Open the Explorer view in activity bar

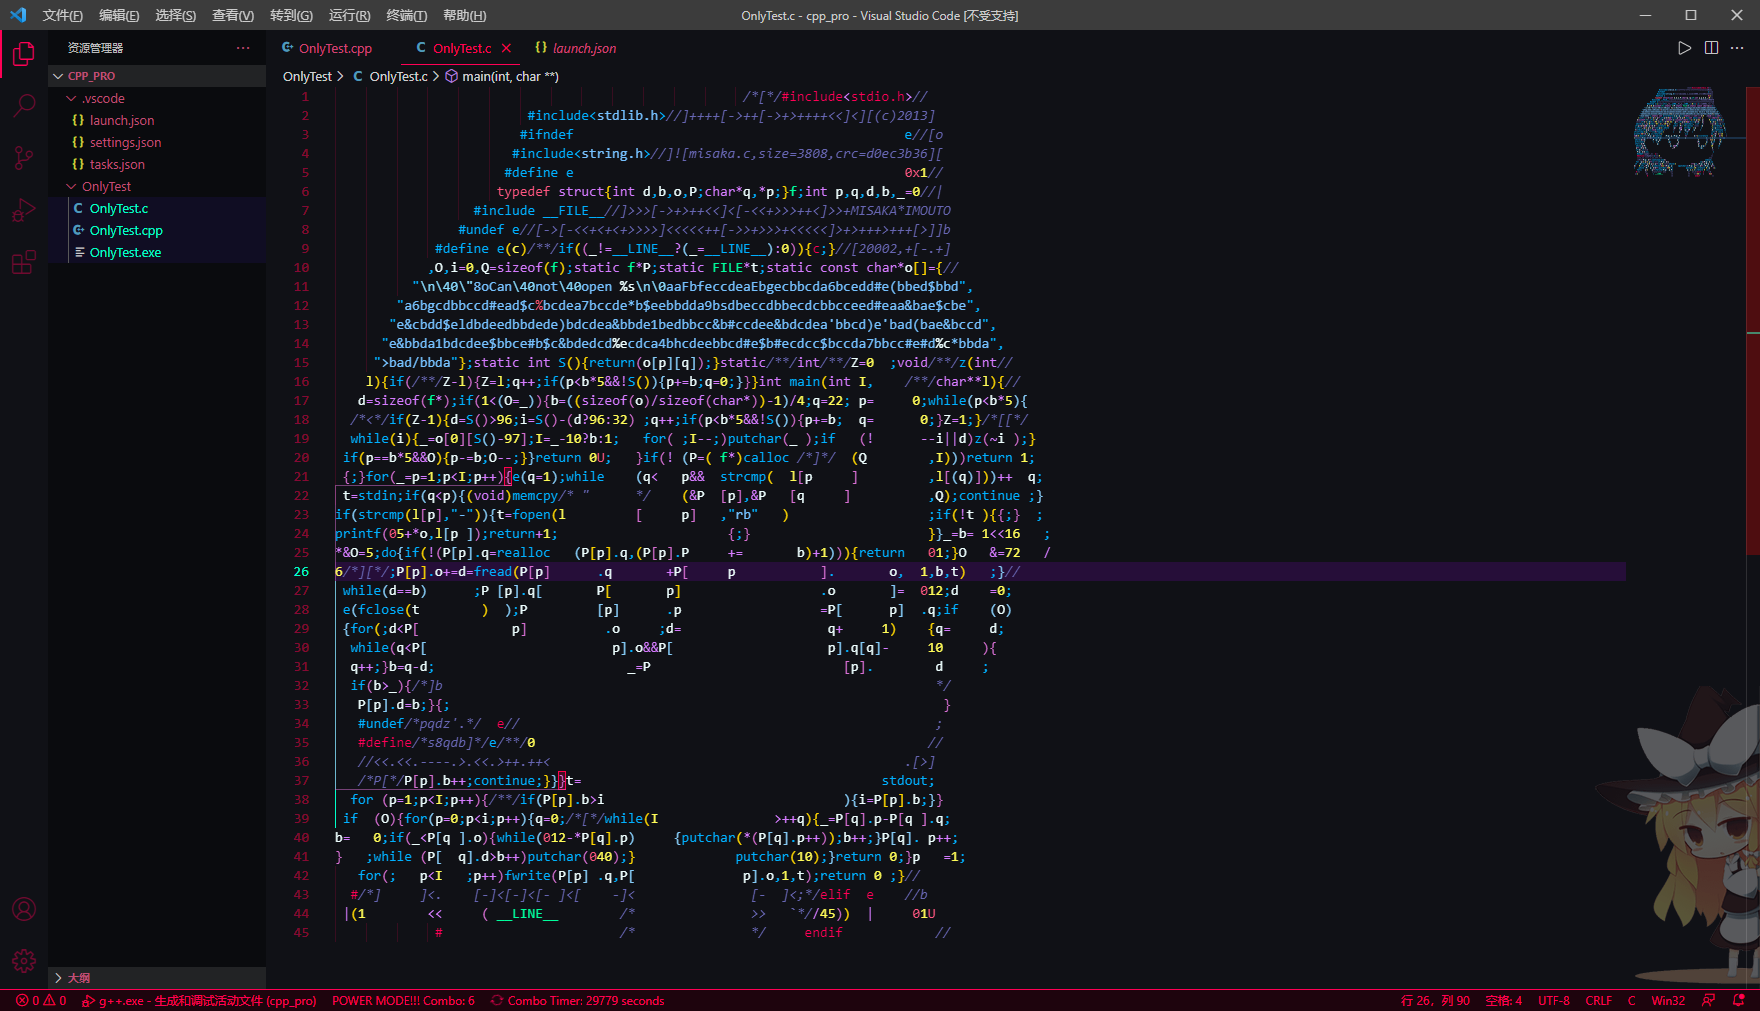tap(24, 54)
